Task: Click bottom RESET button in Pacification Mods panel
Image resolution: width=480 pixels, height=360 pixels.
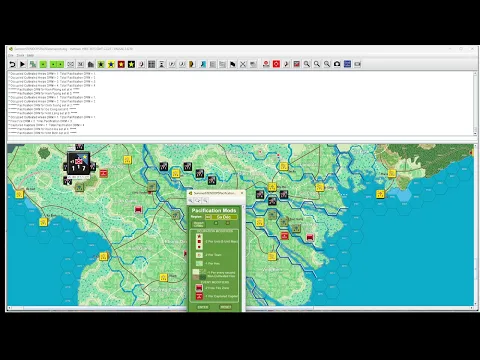Action: coord(226,307)
